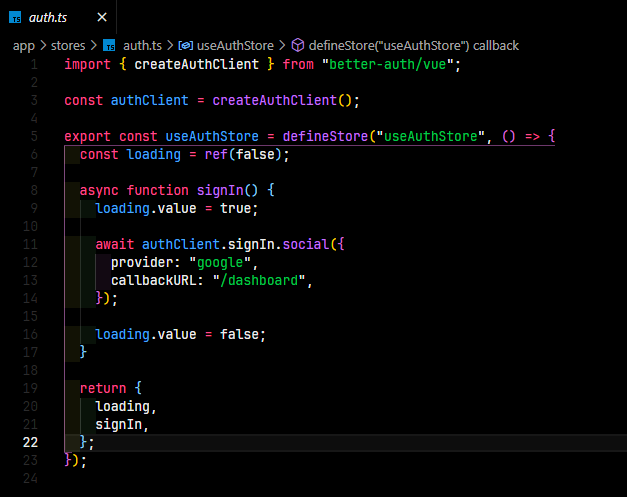
Task: Open the defineStore callback breadcrumb
Action: pos(413,46)
